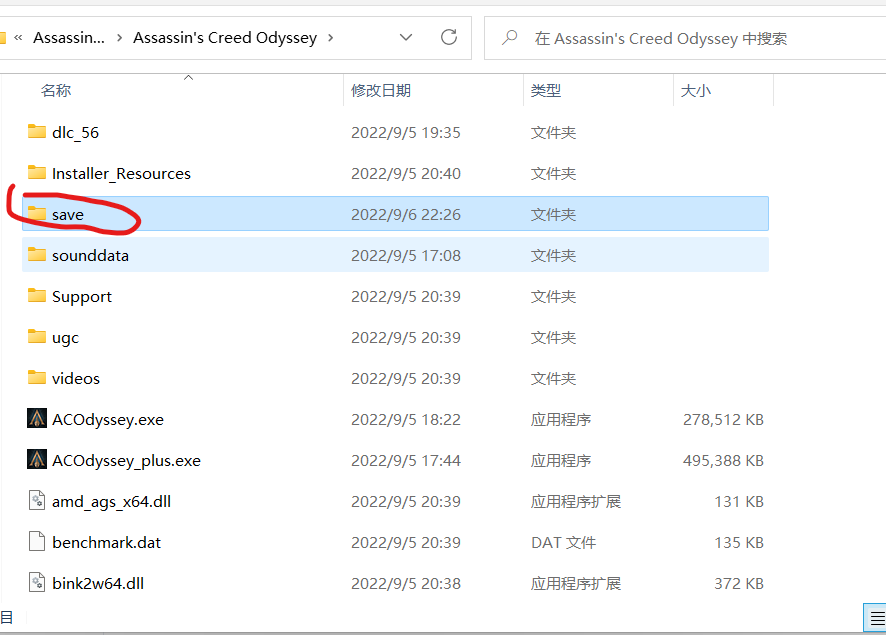Click 应用程序扩展 type of bink2w64.dll
Viewport: 886px width, 635px height.
point(576,584)
